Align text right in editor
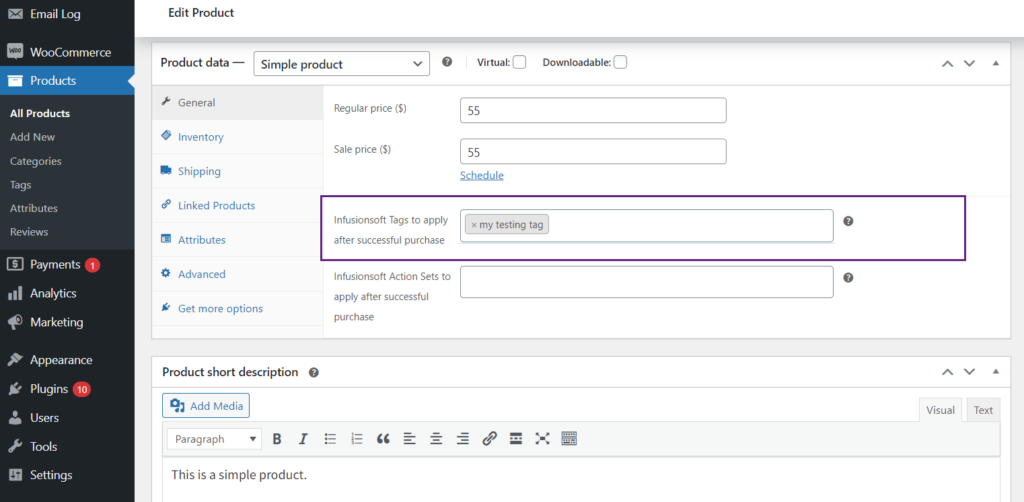1024x502 pixels. [x=463, y=439]
